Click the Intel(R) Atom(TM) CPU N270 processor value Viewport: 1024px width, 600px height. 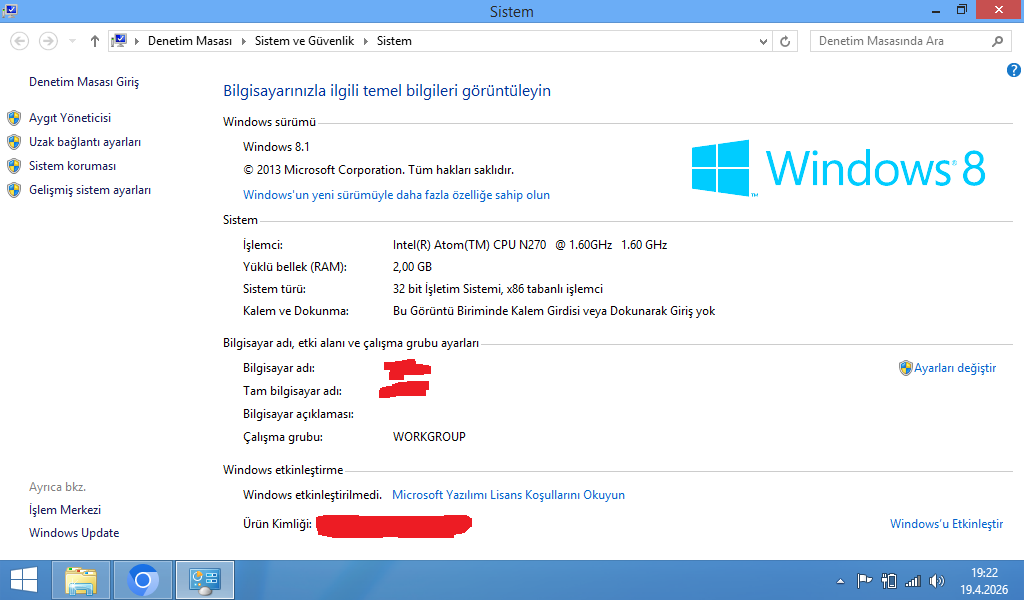(530, 245)
